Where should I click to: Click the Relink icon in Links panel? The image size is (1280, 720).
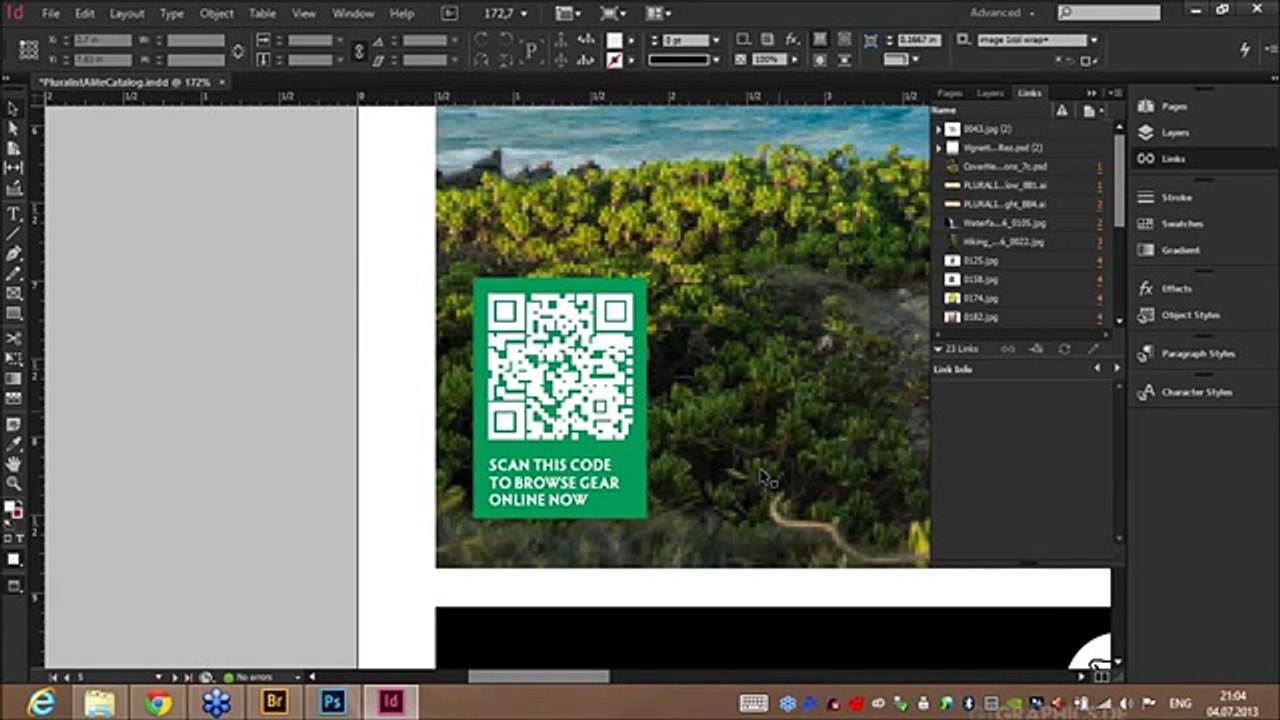point(1008,349)
